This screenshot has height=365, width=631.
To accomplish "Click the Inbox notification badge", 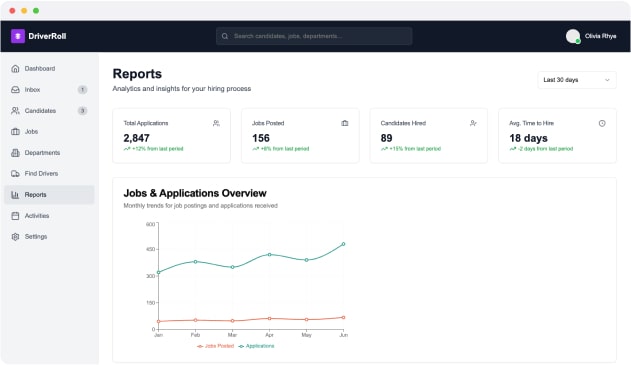I will pos(82,90).
